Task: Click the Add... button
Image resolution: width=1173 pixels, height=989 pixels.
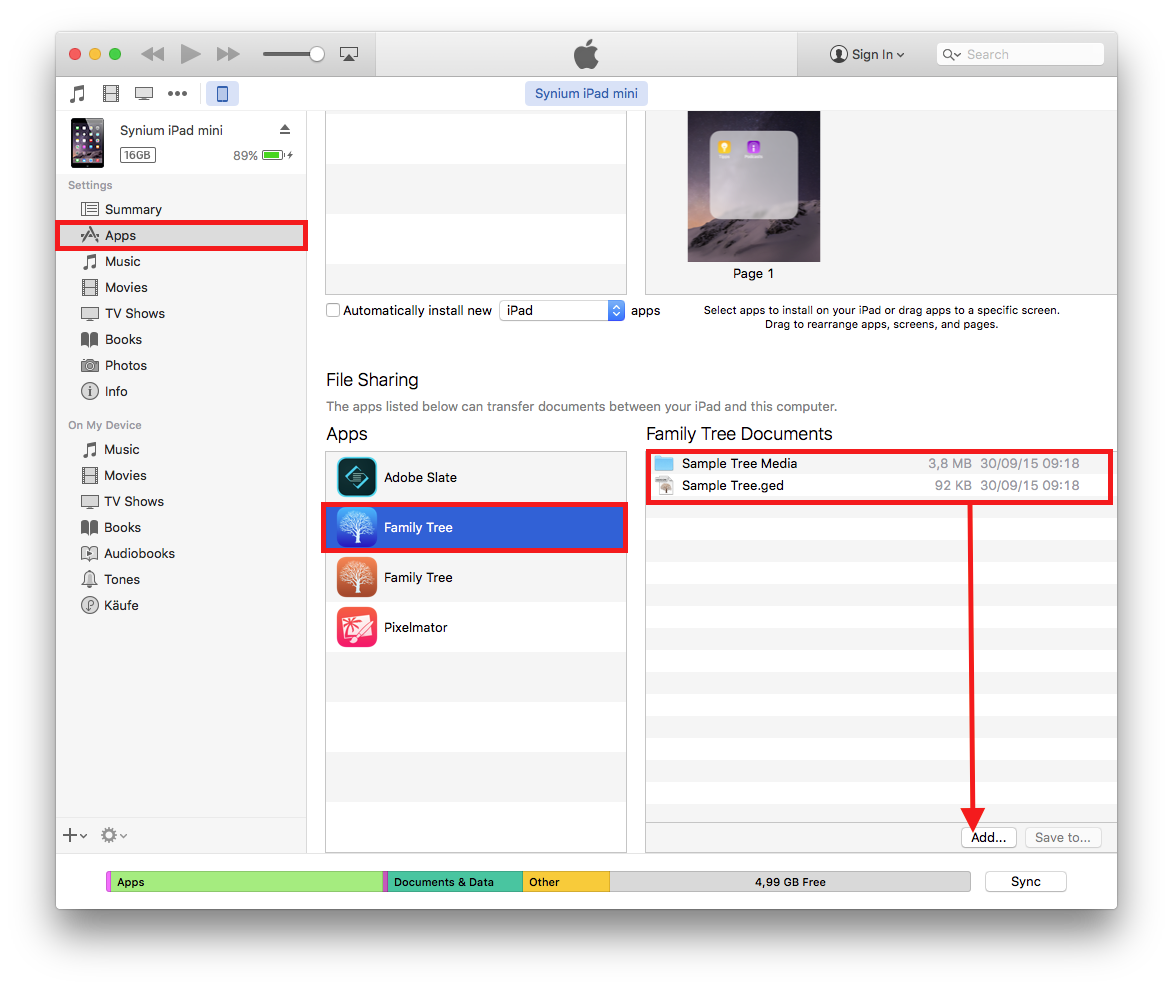Action: pyautogui.click(x=988, y=838)
